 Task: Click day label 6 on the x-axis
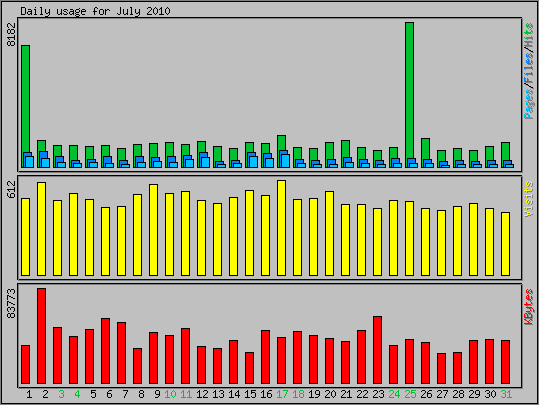click(109, 394)
